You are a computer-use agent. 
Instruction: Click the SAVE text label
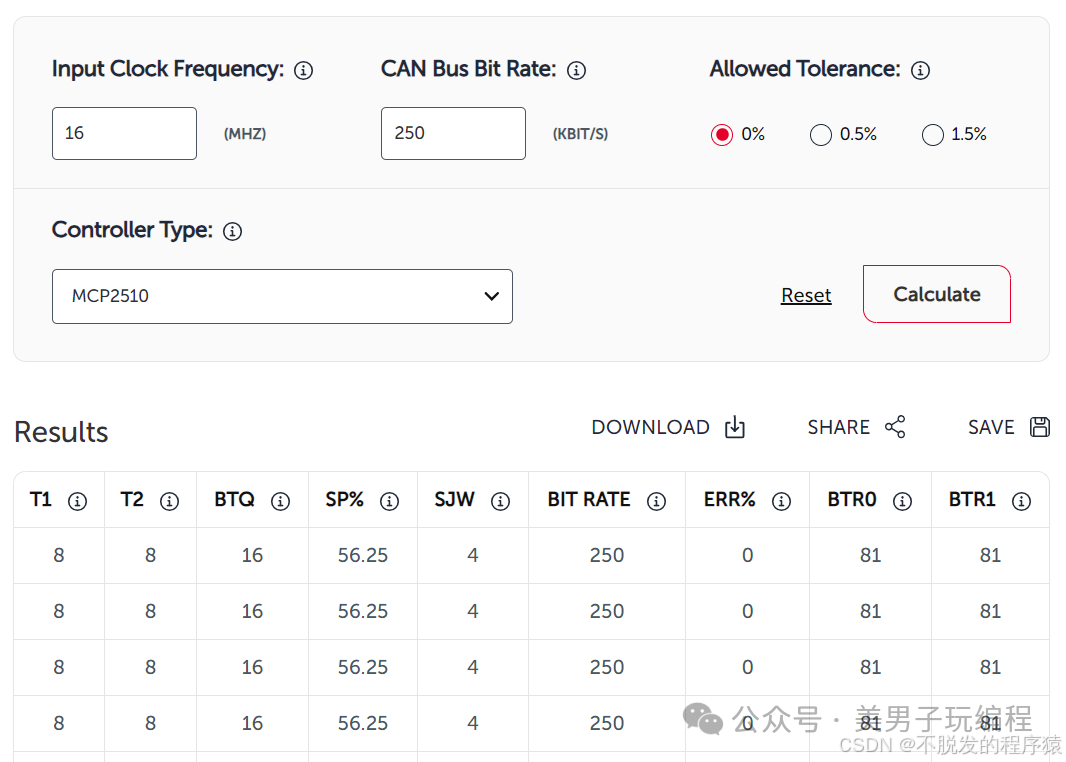click(991, 427)
